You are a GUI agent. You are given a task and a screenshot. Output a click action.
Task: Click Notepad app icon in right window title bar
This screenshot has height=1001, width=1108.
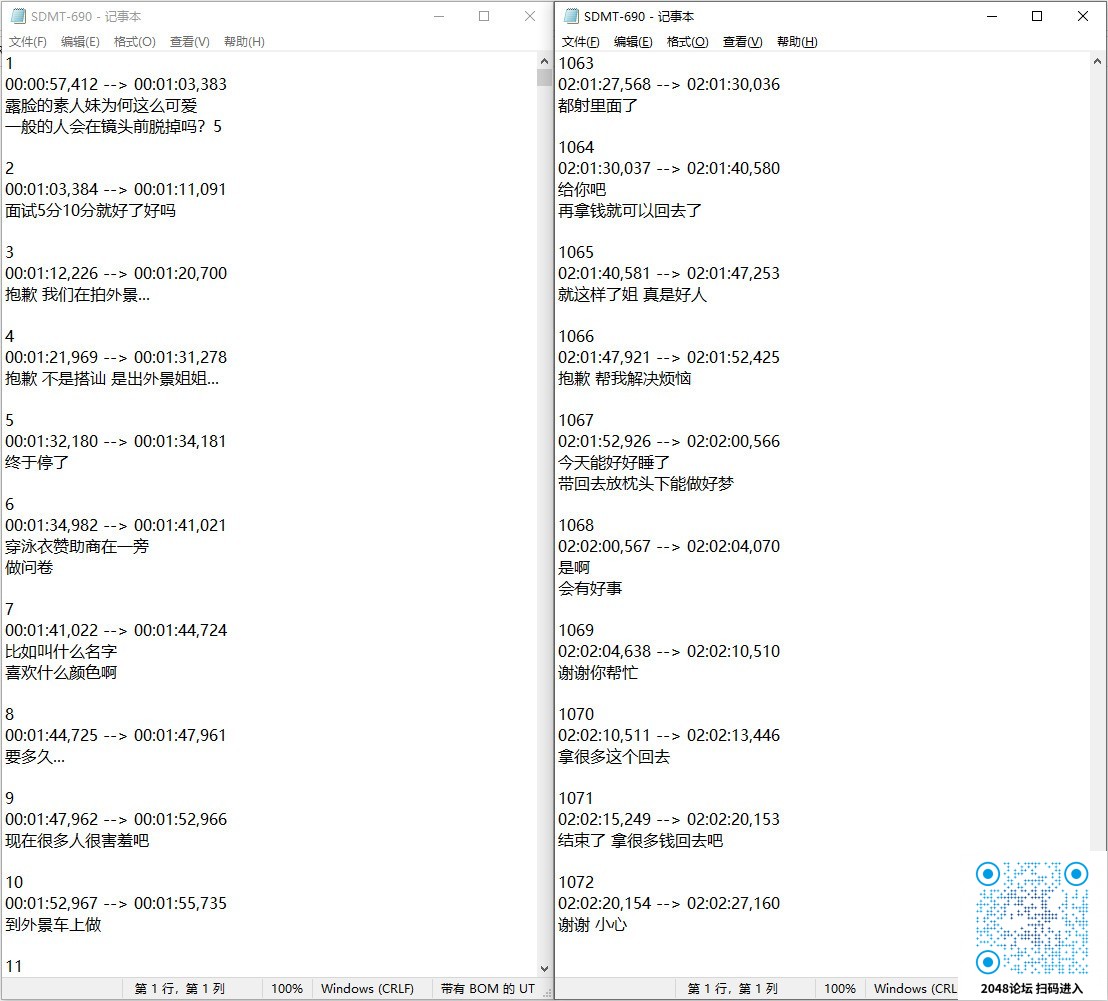click(x=571, y=16)
